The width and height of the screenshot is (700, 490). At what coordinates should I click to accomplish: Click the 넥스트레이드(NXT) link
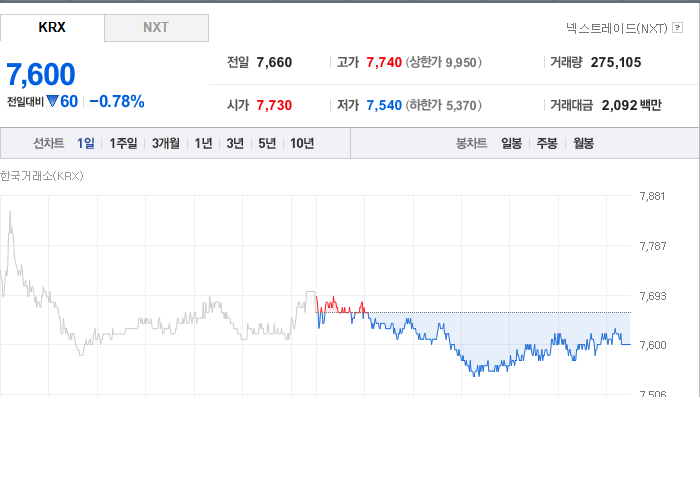[617, 28]
